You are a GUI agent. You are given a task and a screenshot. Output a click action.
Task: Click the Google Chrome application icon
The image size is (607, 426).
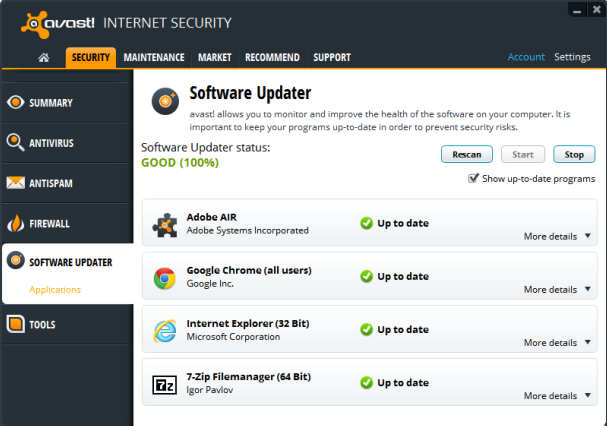click(x=165, y=277)
